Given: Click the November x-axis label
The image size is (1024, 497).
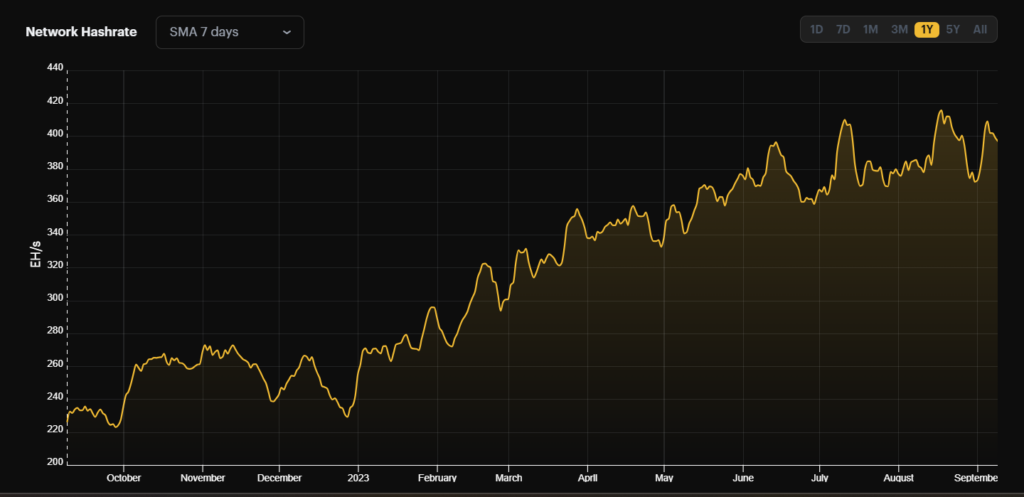Looking at the screenshot, I should (x=202, y=478).
